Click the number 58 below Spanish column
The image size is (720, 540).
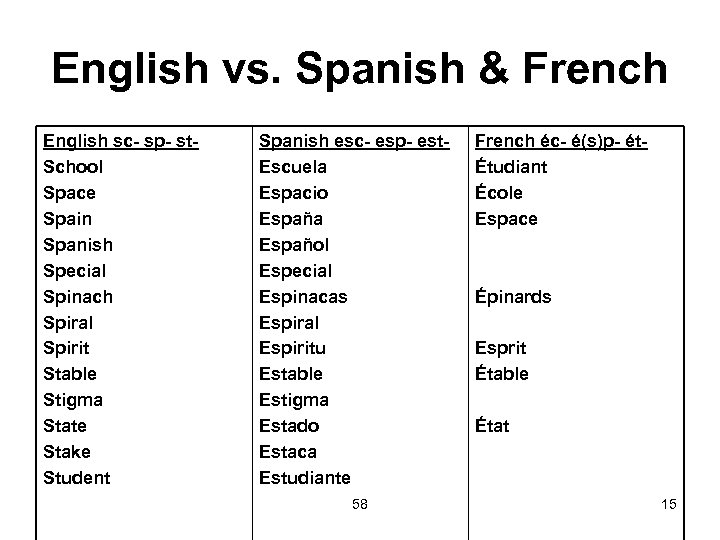click(x=360, y=505)
